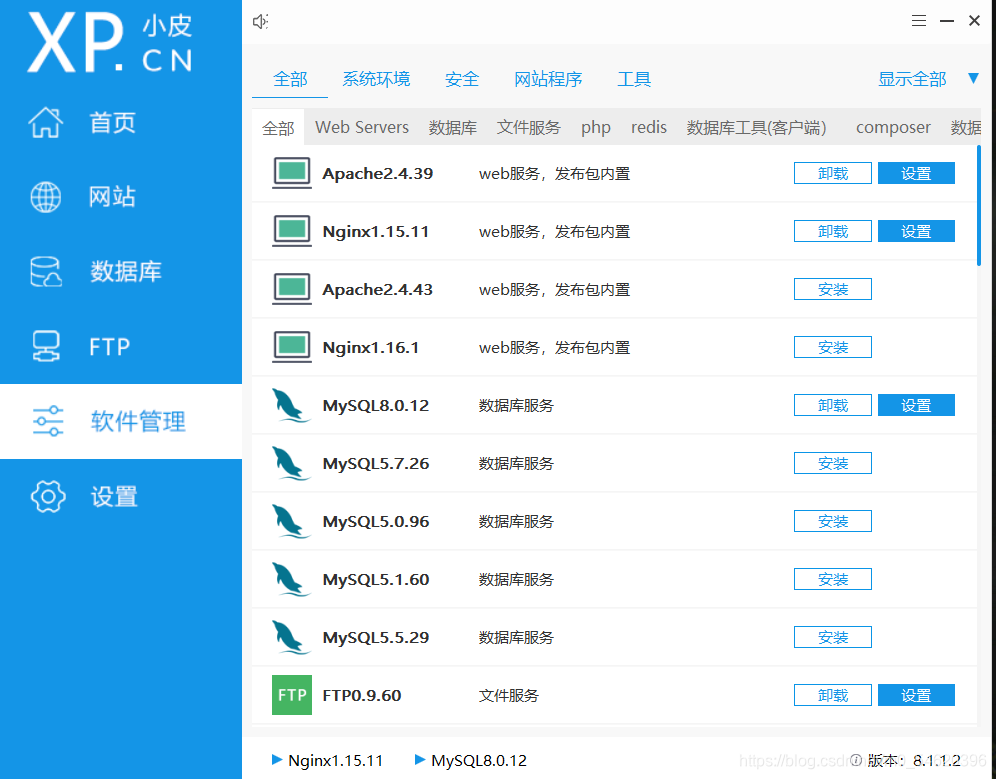
Task: Install MySQL5.1.60 with 安装
Action: click(x=833, y=579)
